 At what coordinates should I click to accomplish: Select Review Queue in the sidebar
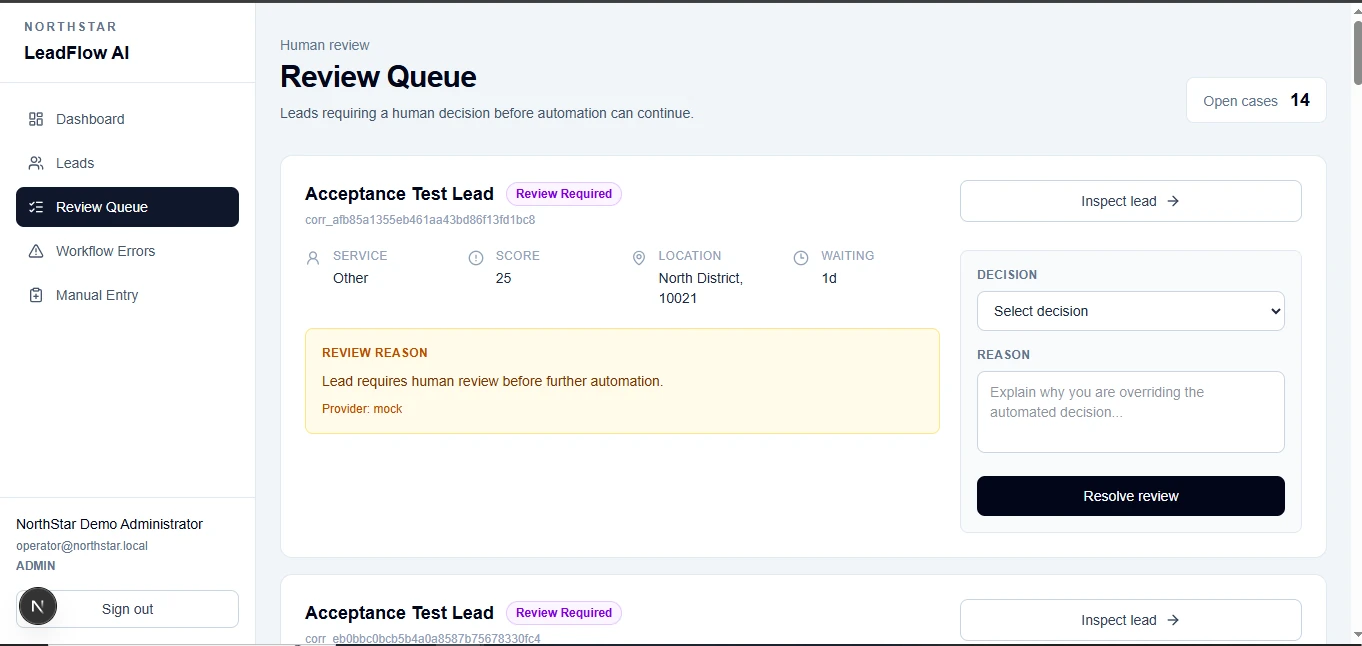pos(127,207)
